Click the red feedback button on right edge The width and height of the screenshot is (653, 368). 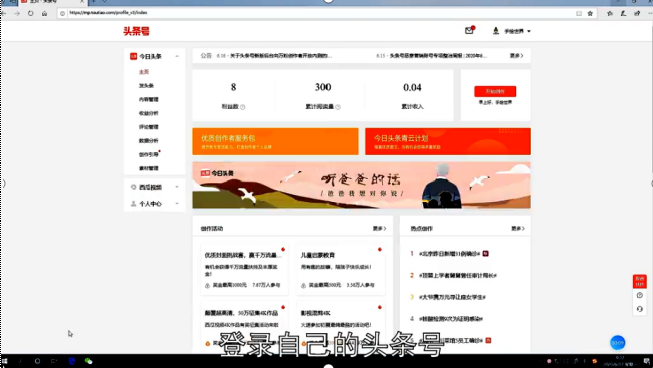[640, 281]
